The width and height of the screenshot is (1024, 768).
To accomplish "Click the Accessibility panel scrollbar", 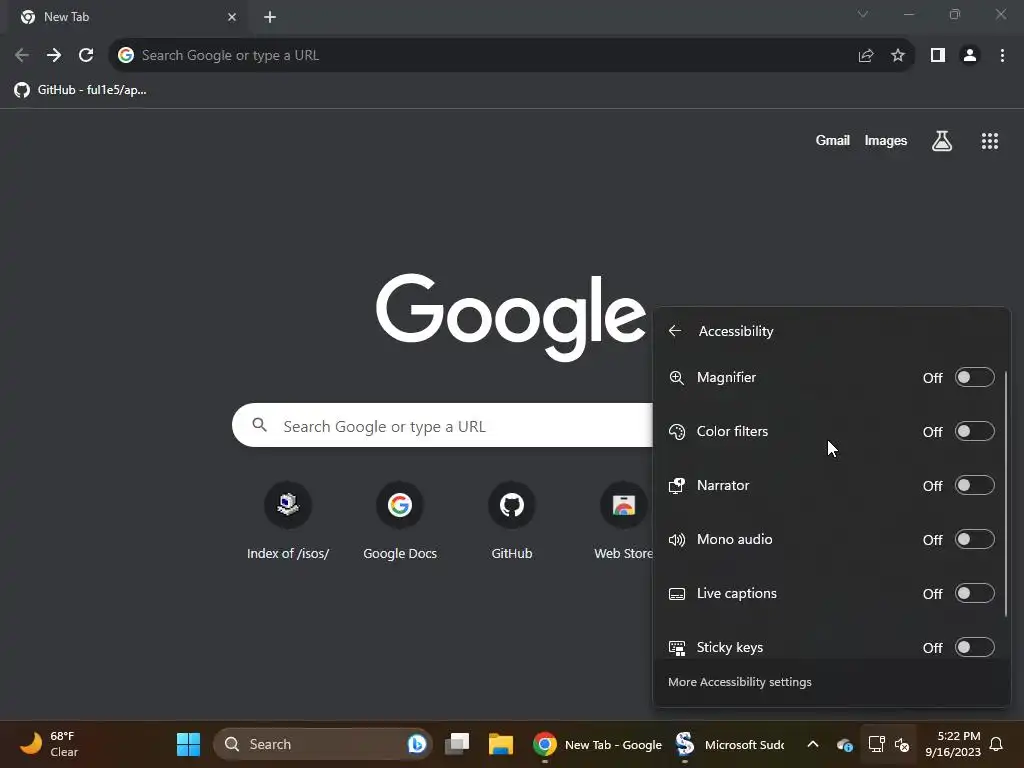I will pos(1006,494).
